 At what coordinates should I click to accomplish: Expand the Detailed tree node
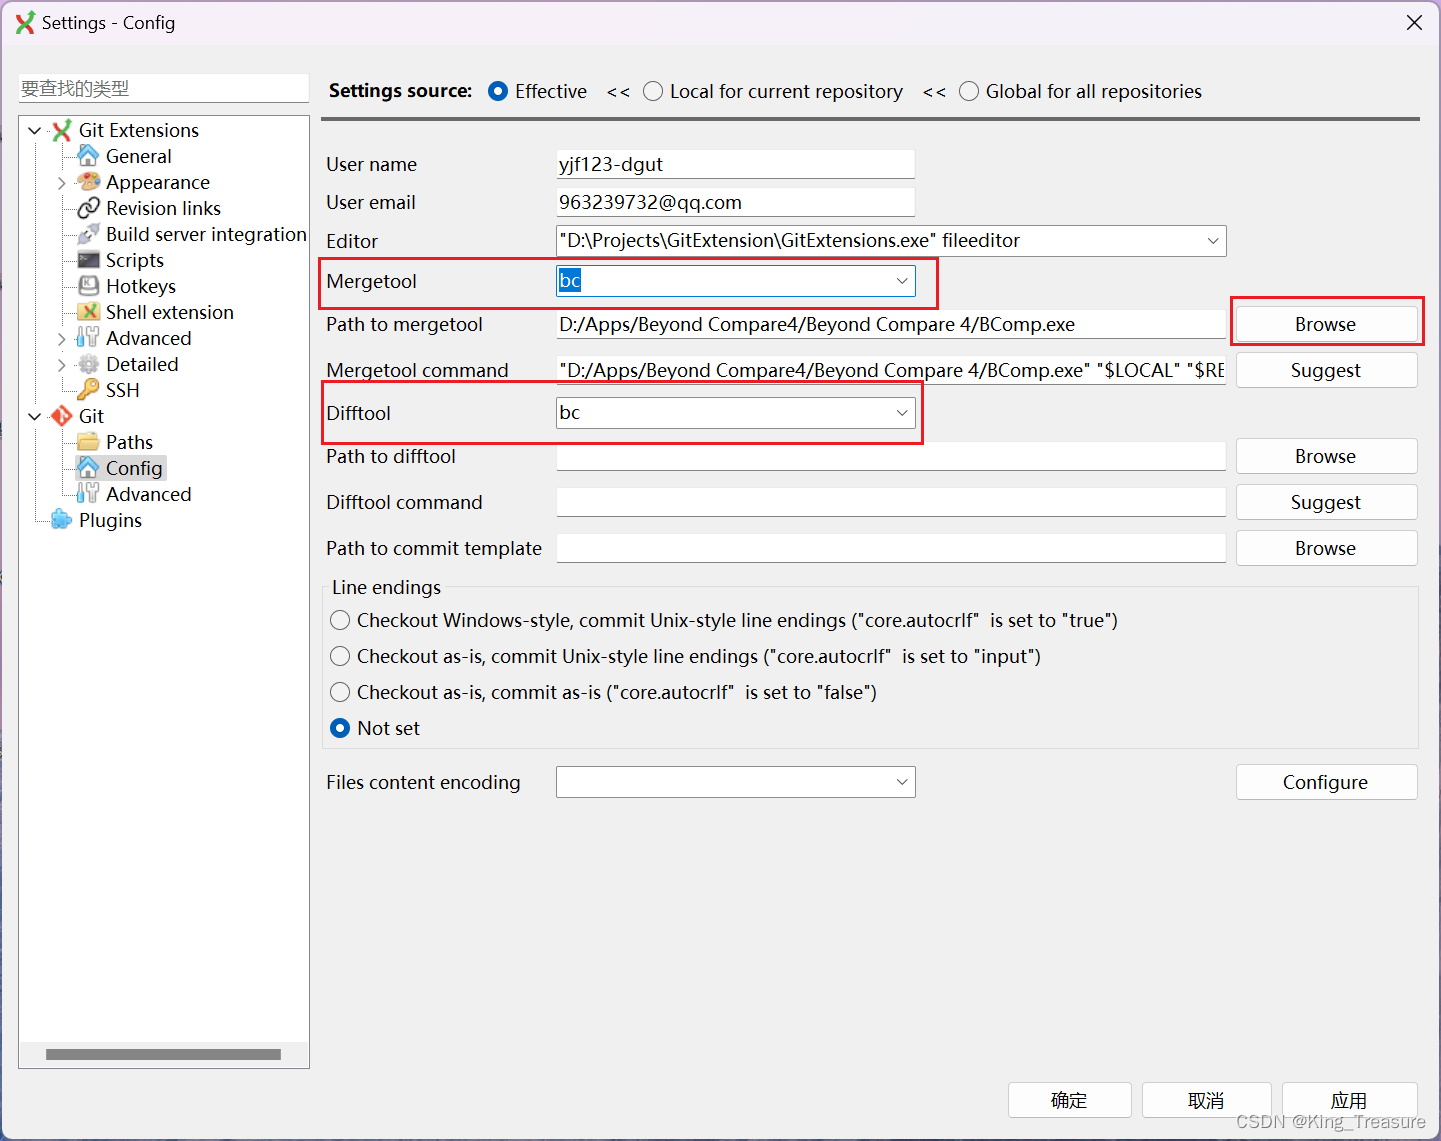[x=62, y=365]
